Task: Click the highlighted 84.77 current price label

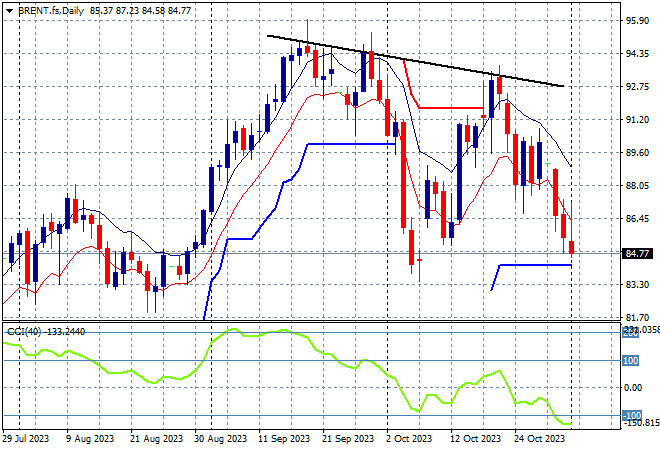Action: pyautogui.click(x=638, y=253)
